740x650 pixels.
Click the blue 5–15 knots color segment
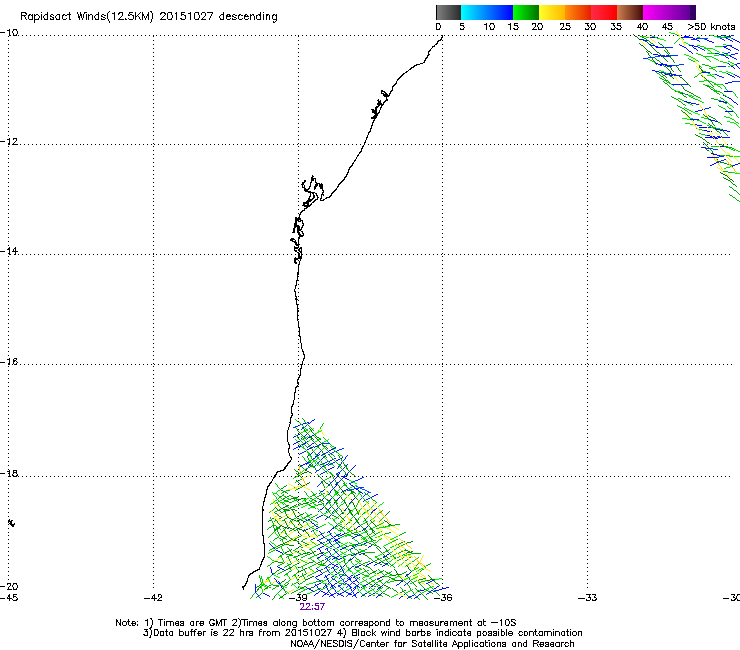(x=487, y=12)
